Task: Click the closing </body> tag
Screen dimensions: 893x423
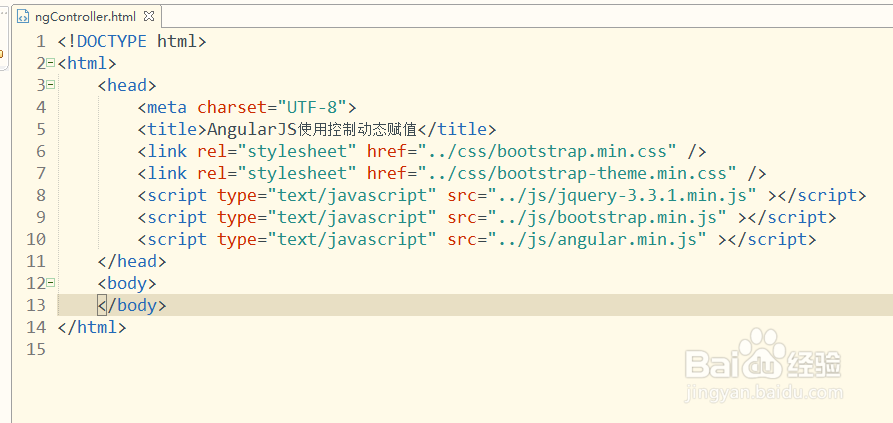Action: tap(132, 306)
